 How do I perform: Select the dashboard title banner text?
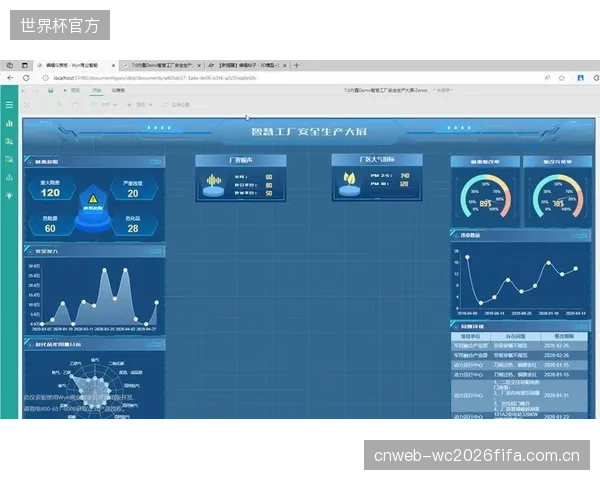click(309, 132)
